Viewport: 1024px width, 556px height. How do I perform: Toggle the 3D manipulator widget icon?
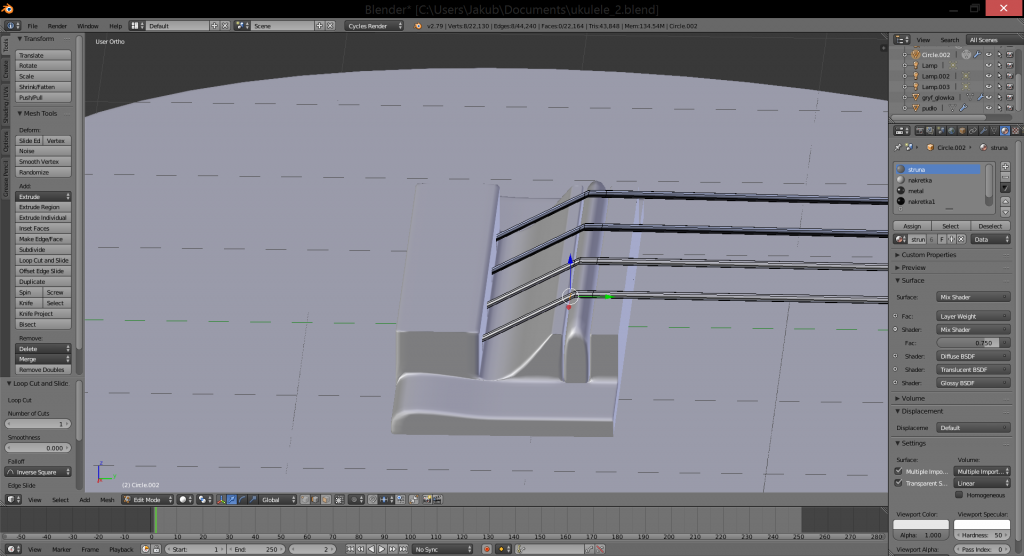(x=221, y=500)
